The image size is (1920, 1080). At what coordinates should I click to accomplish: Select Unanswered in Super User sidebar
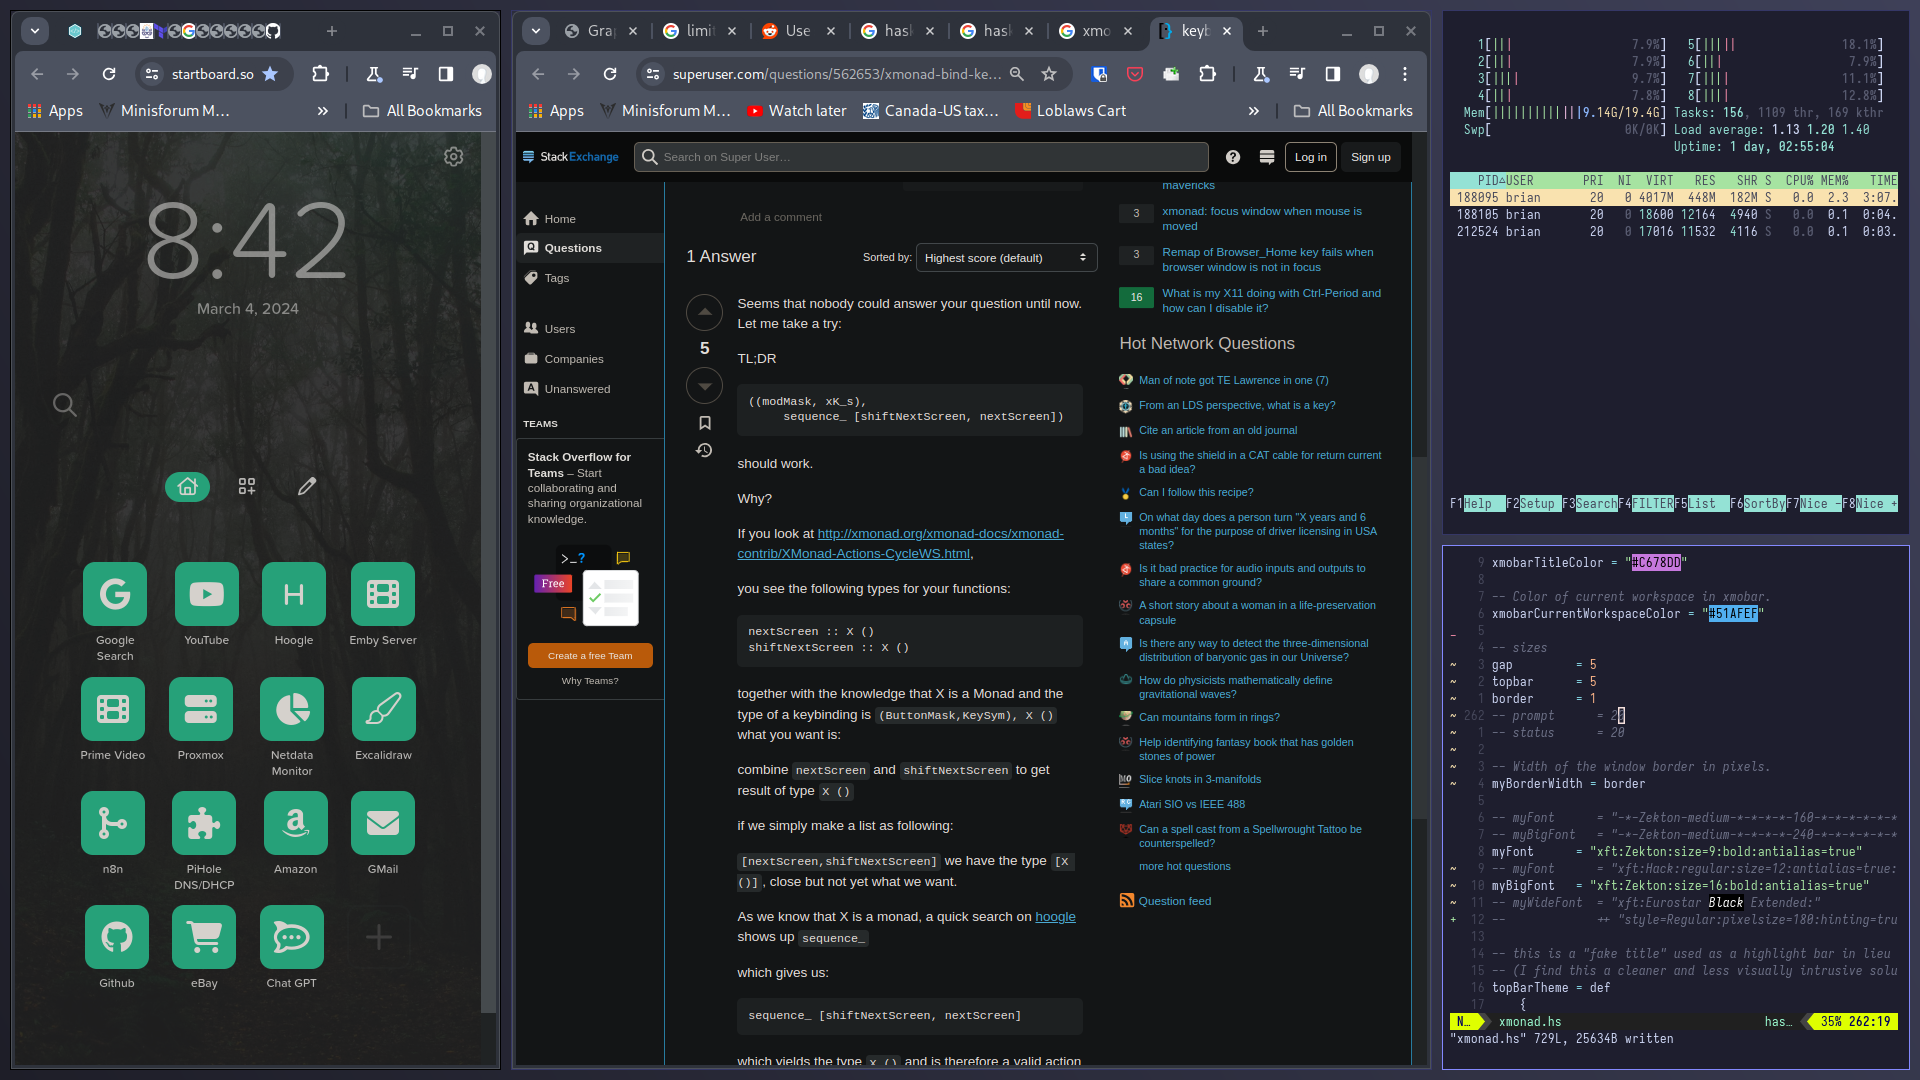[590, 389]
